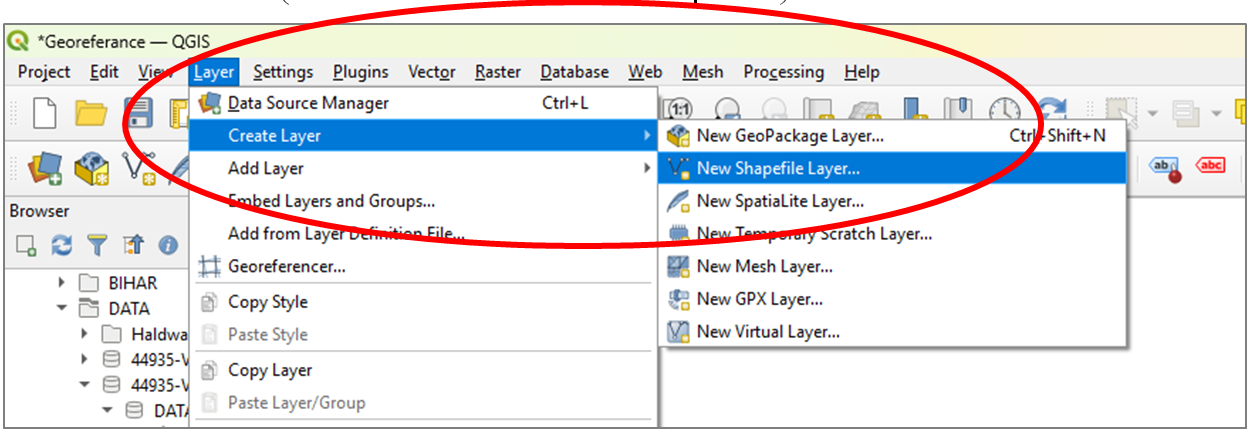Choose Embed Layers and Groups menu item

[423, 201]
